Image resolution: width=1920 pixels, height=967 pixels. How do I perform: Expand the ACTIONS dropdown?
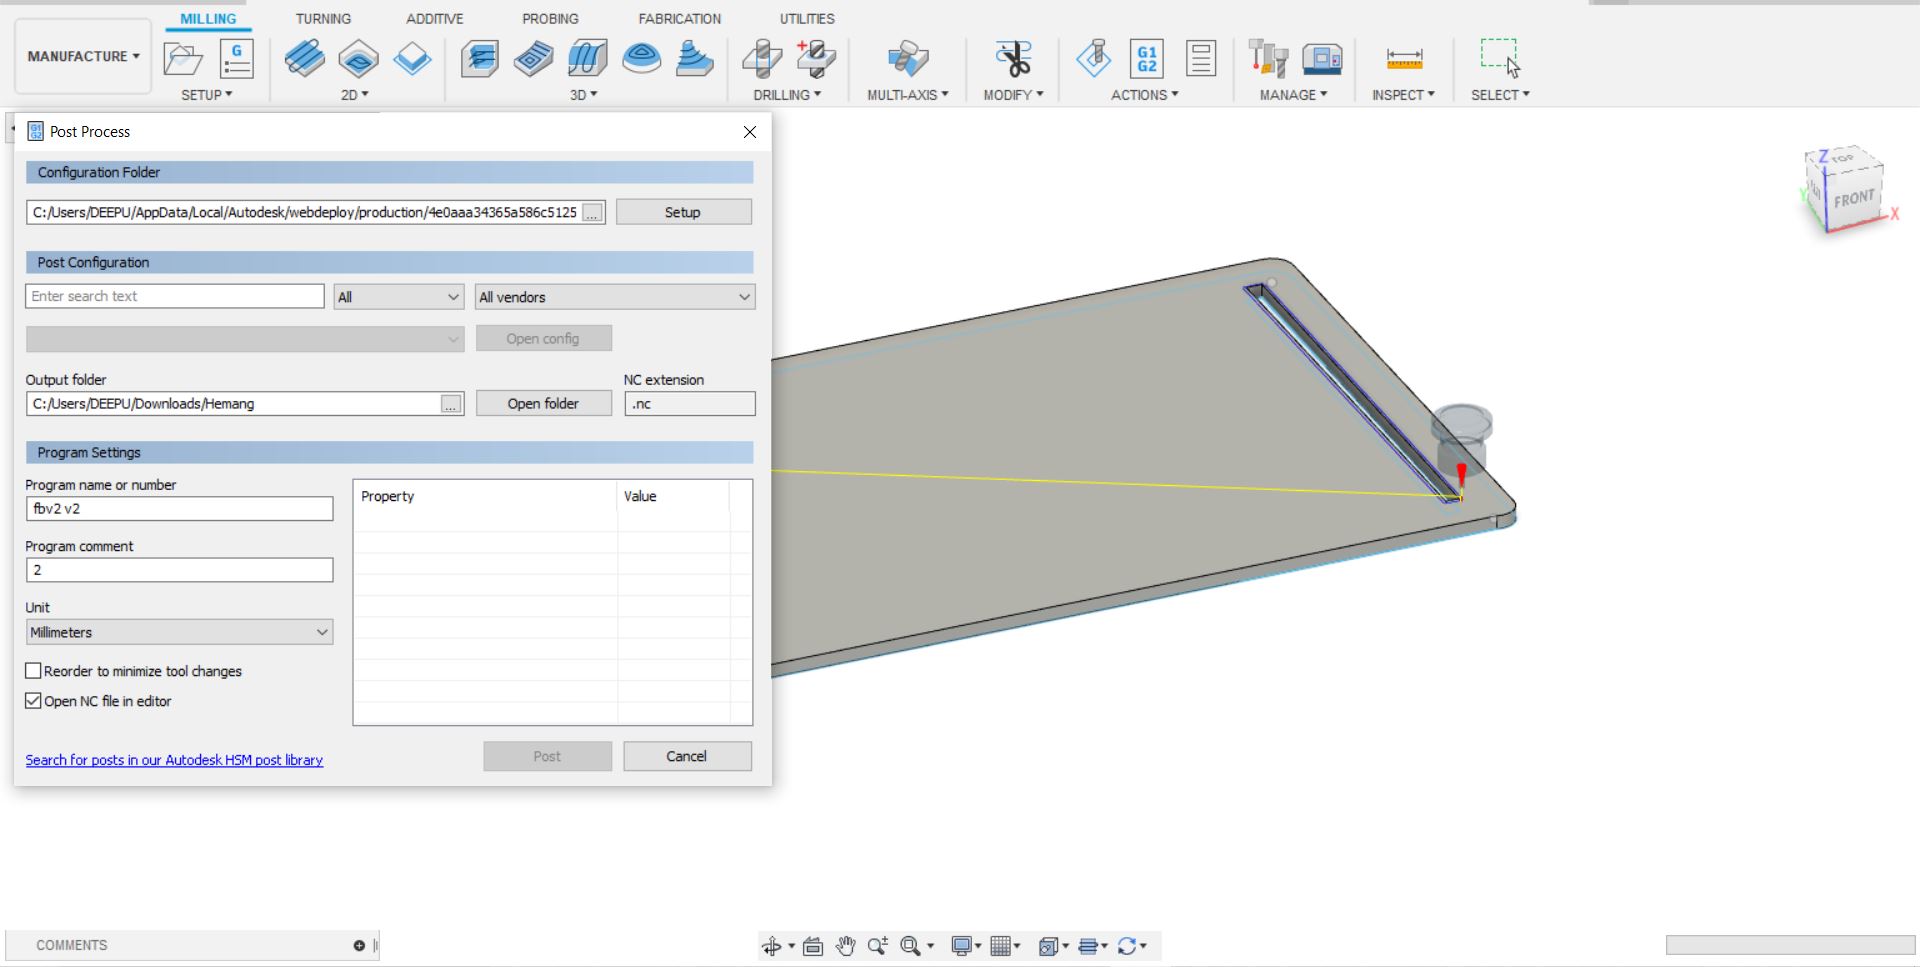1145,95
